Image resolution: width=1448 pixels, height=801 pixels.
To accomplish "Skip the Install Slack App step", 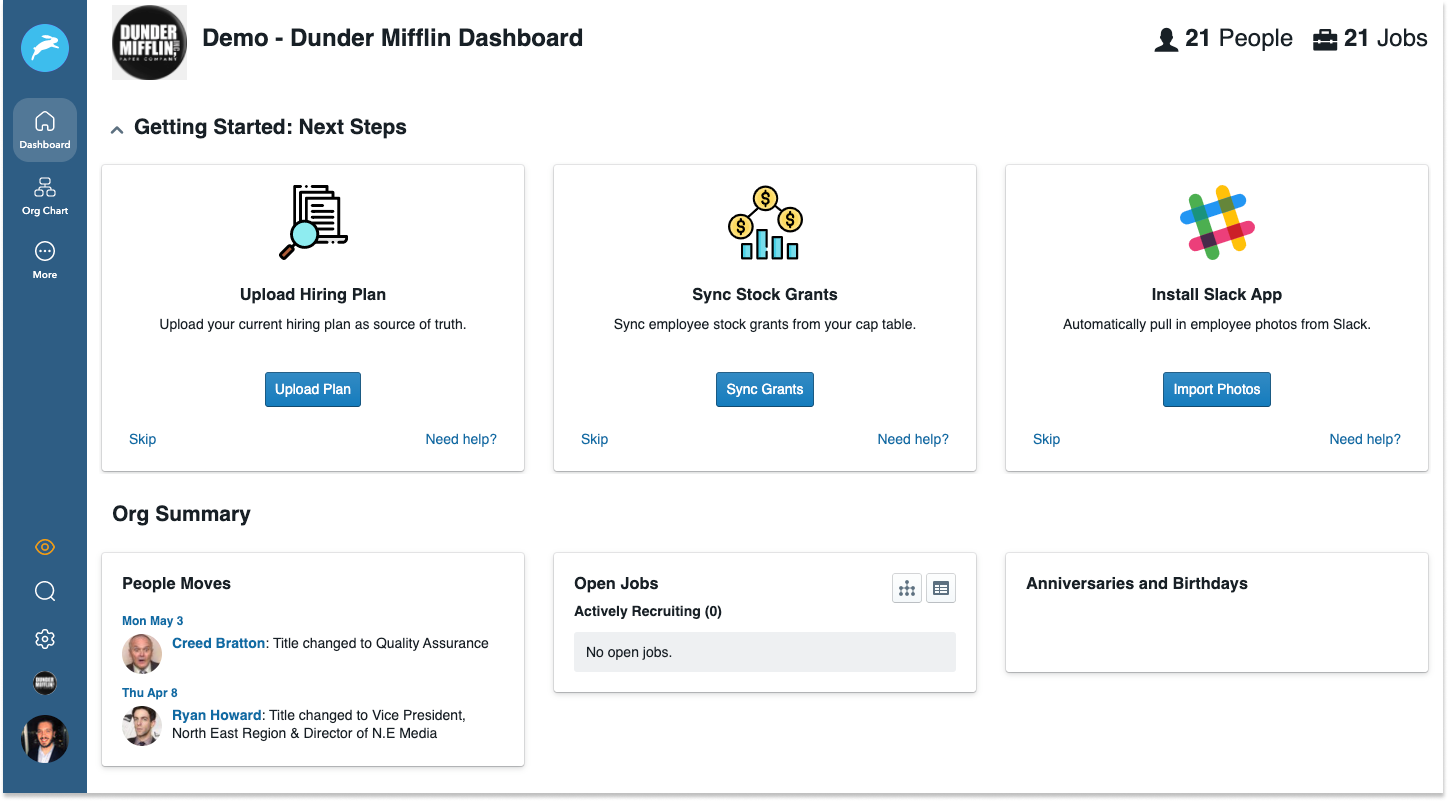I will [1047, 439].
